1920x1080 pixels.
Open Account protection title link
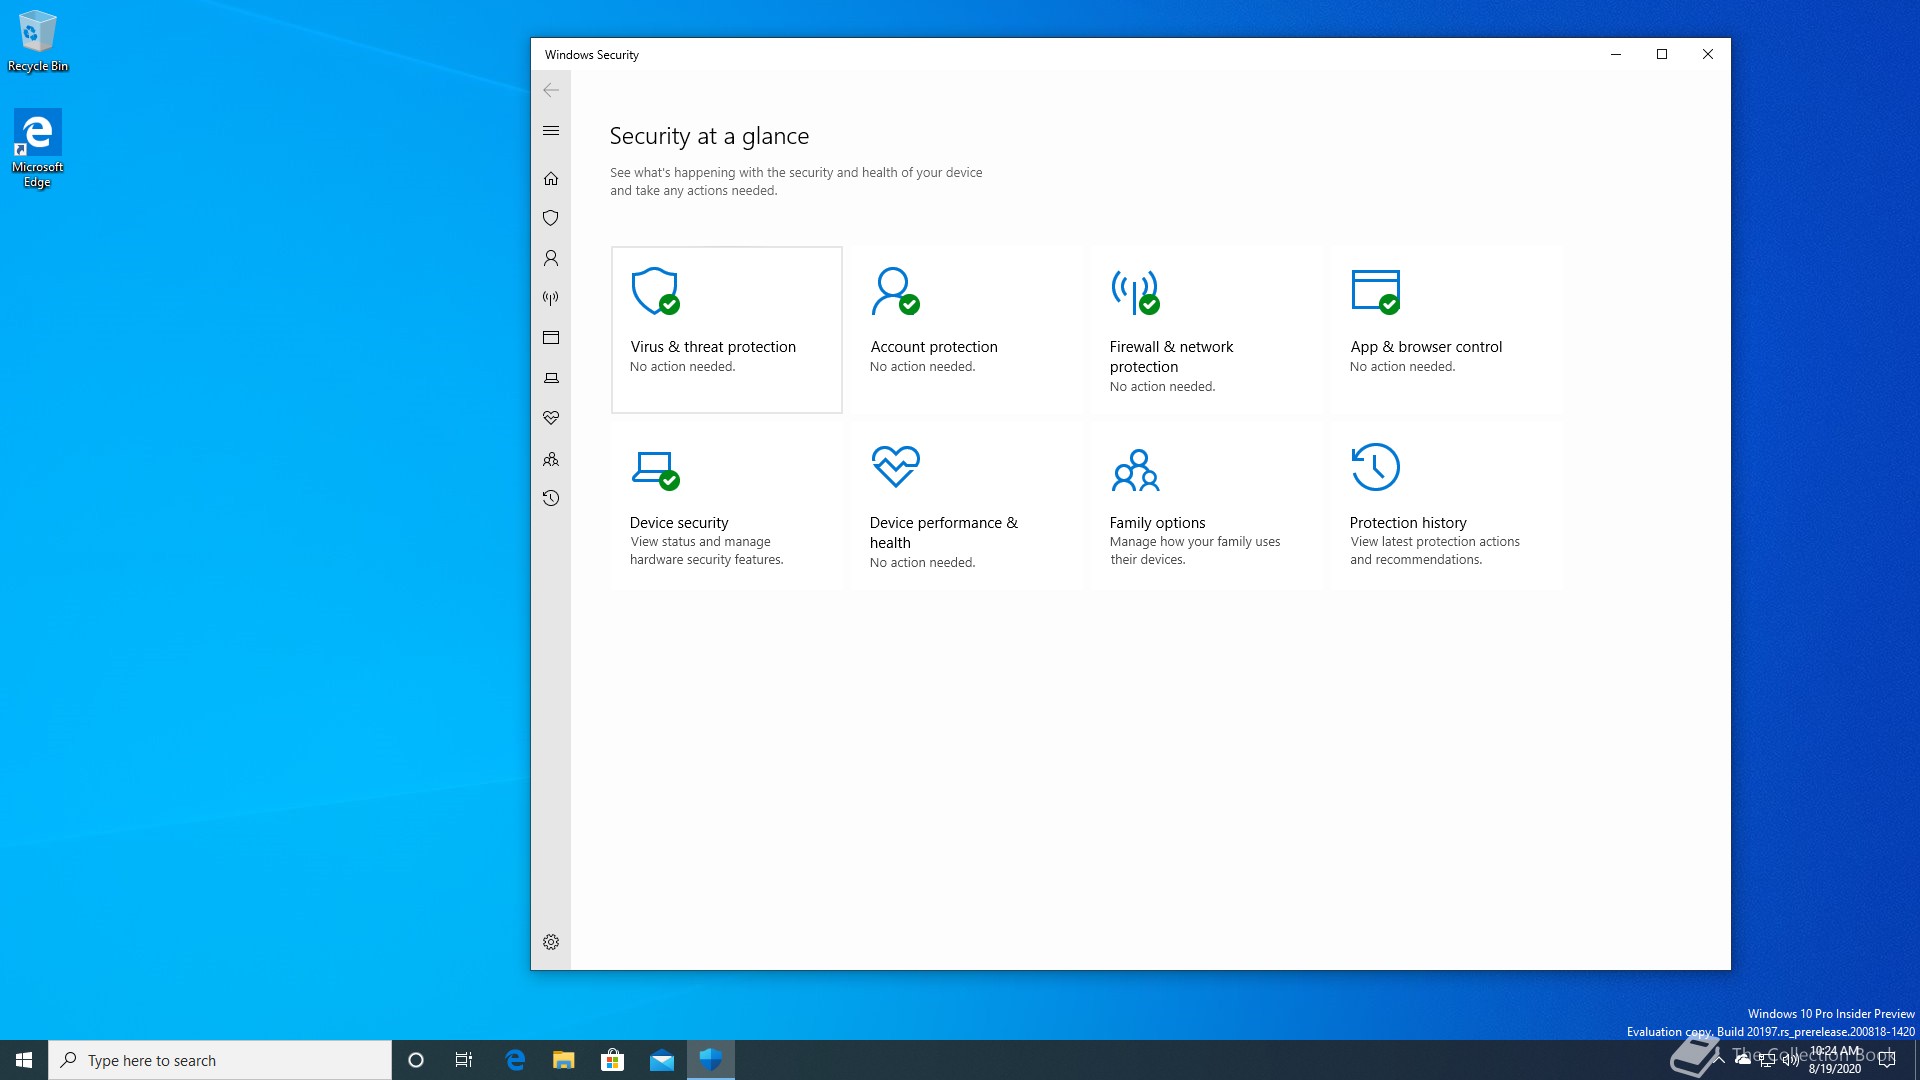click(x=934, y=347)
